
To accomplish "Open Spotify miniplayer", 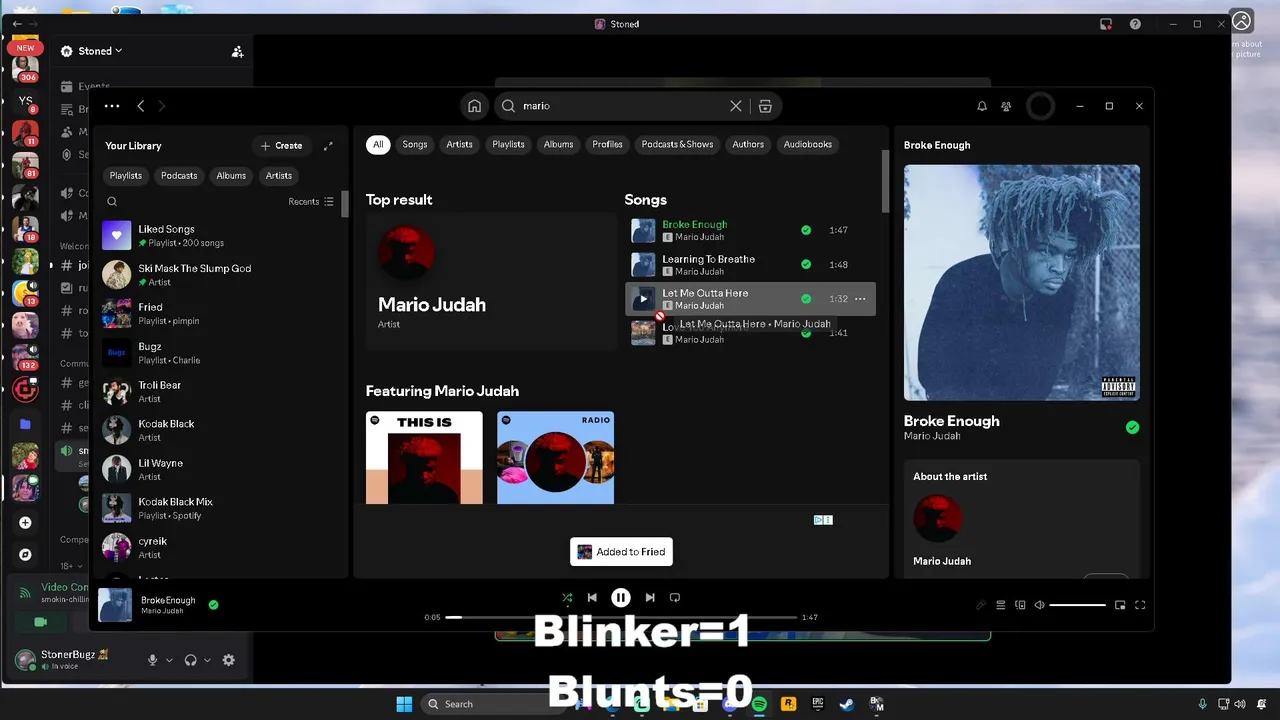I will [1120, 605].
